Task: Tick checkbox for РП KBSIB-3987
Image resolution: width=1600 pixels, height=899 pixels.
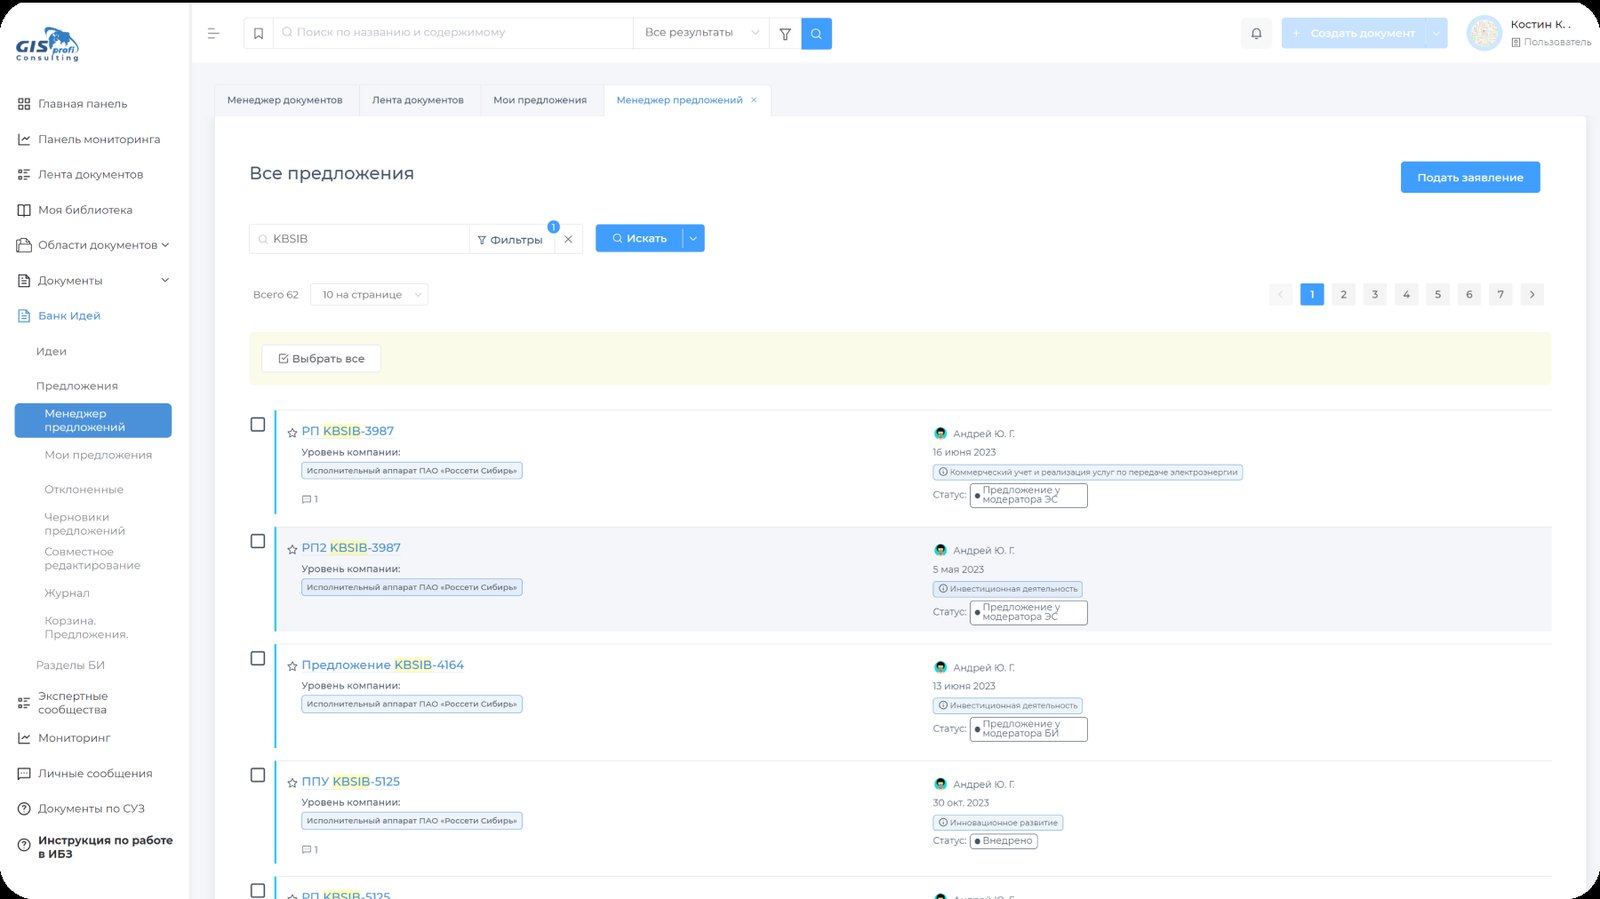Action: [258, 425]
